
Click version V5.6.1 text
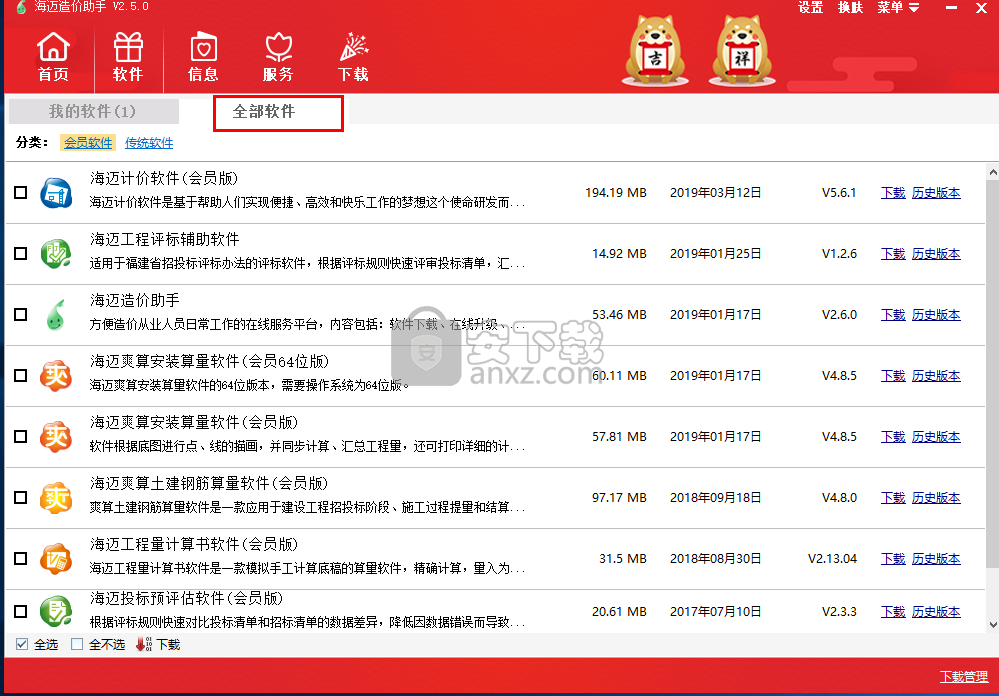click(x=839, y=192)
